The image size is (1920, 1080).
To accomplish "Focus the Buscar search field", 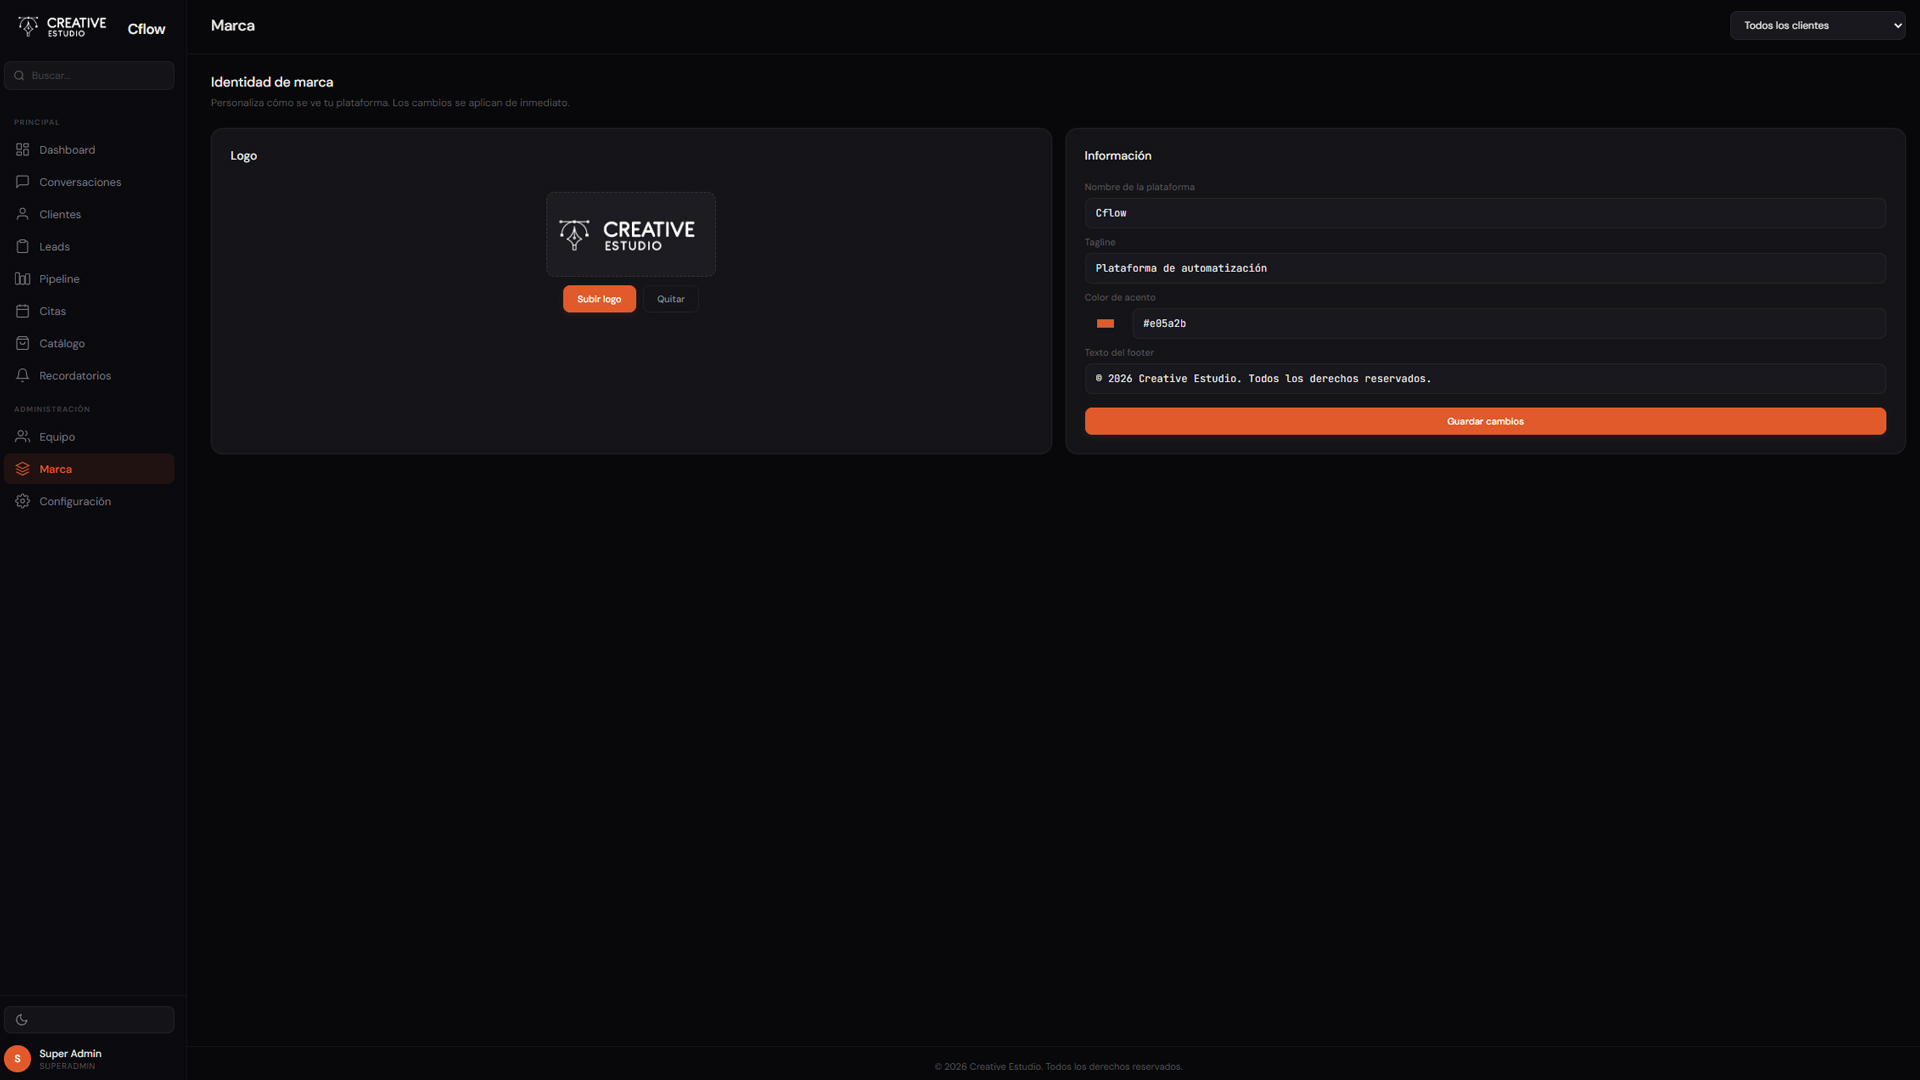I will coord(89,76).
